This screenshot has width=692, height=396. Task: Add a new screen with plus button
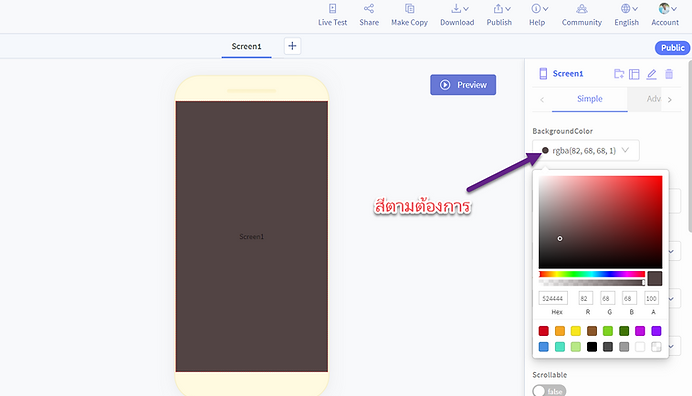(292, 46)
